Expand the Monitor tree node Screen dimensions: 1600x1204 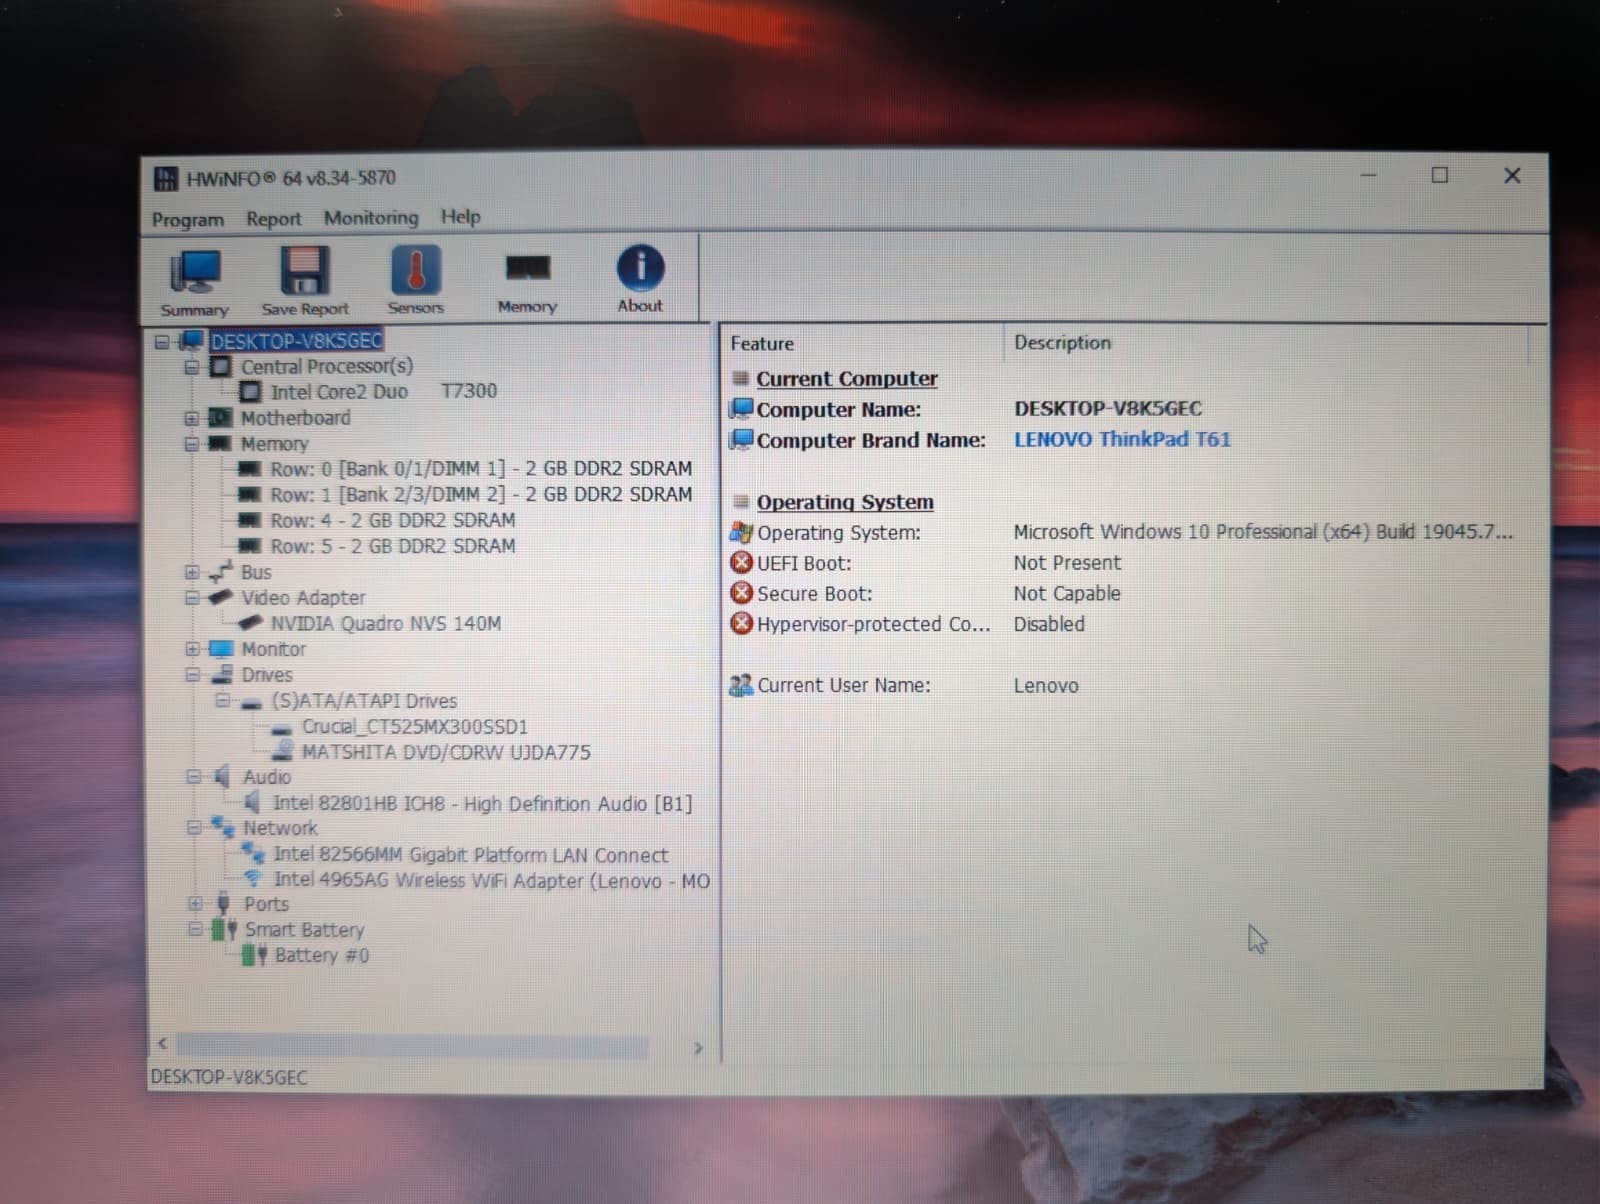(192, 650)
